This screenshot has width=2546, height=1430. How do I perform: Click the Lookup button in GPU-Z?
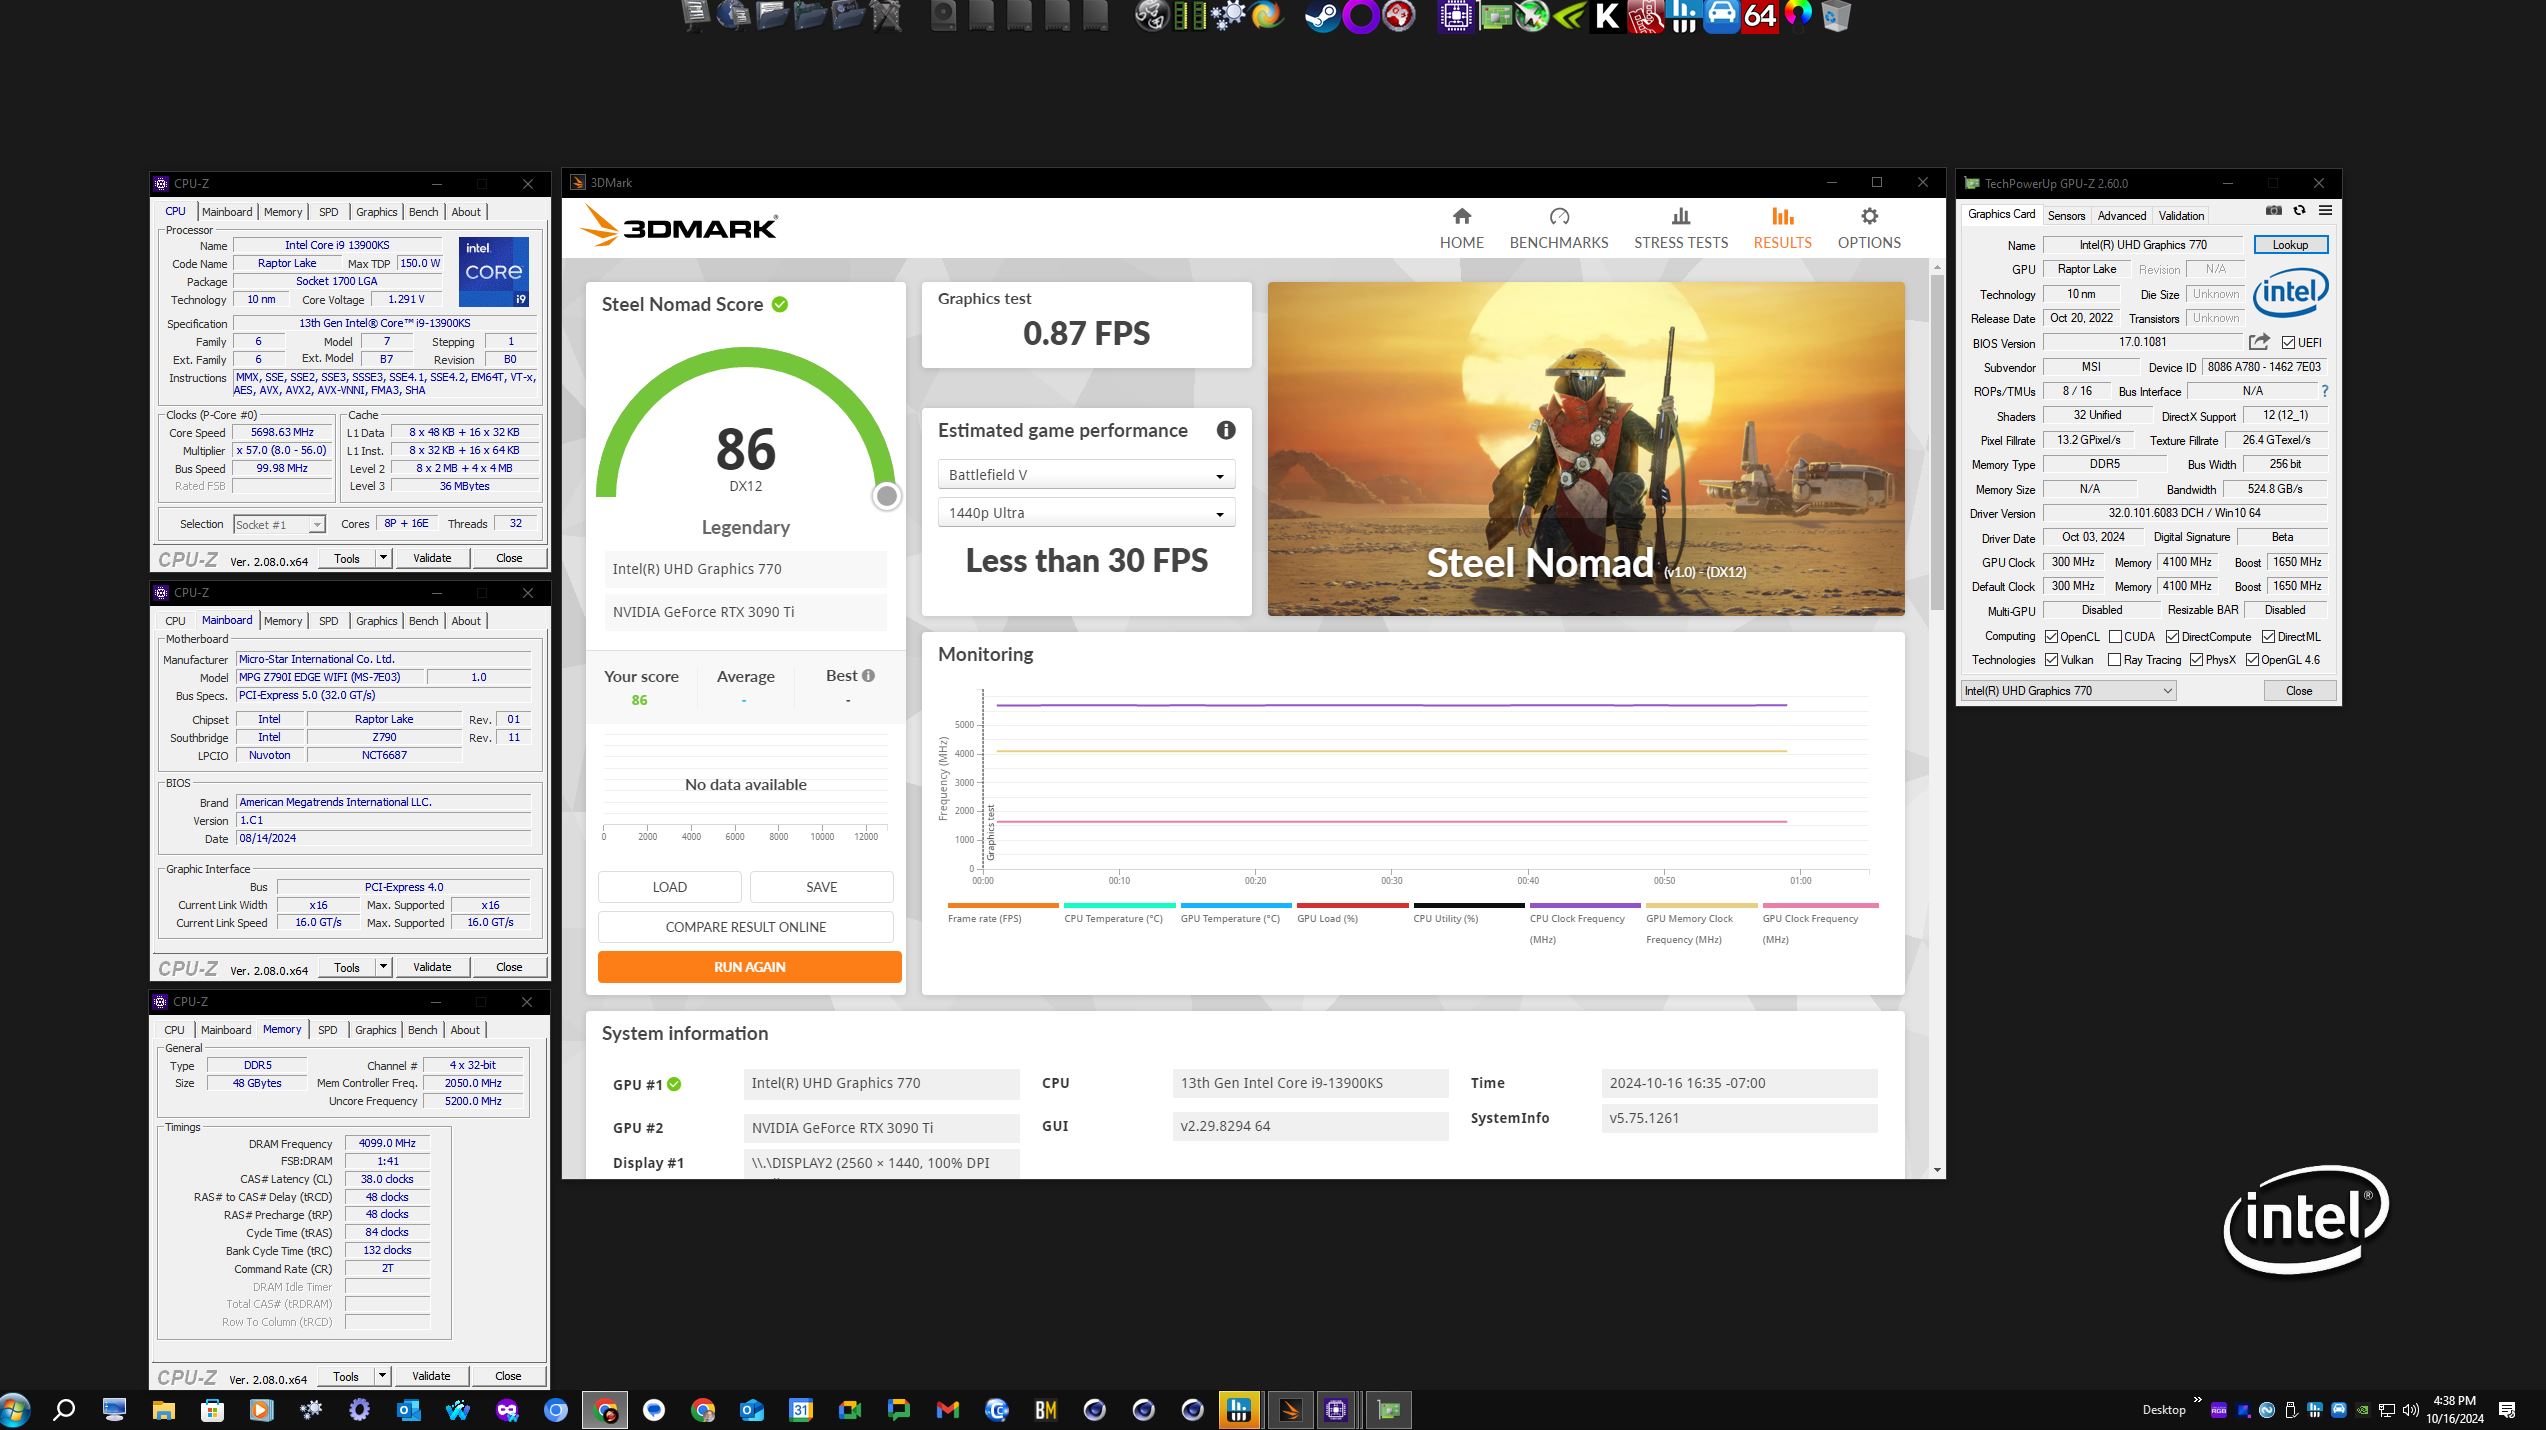click(x=2290, y=244)
